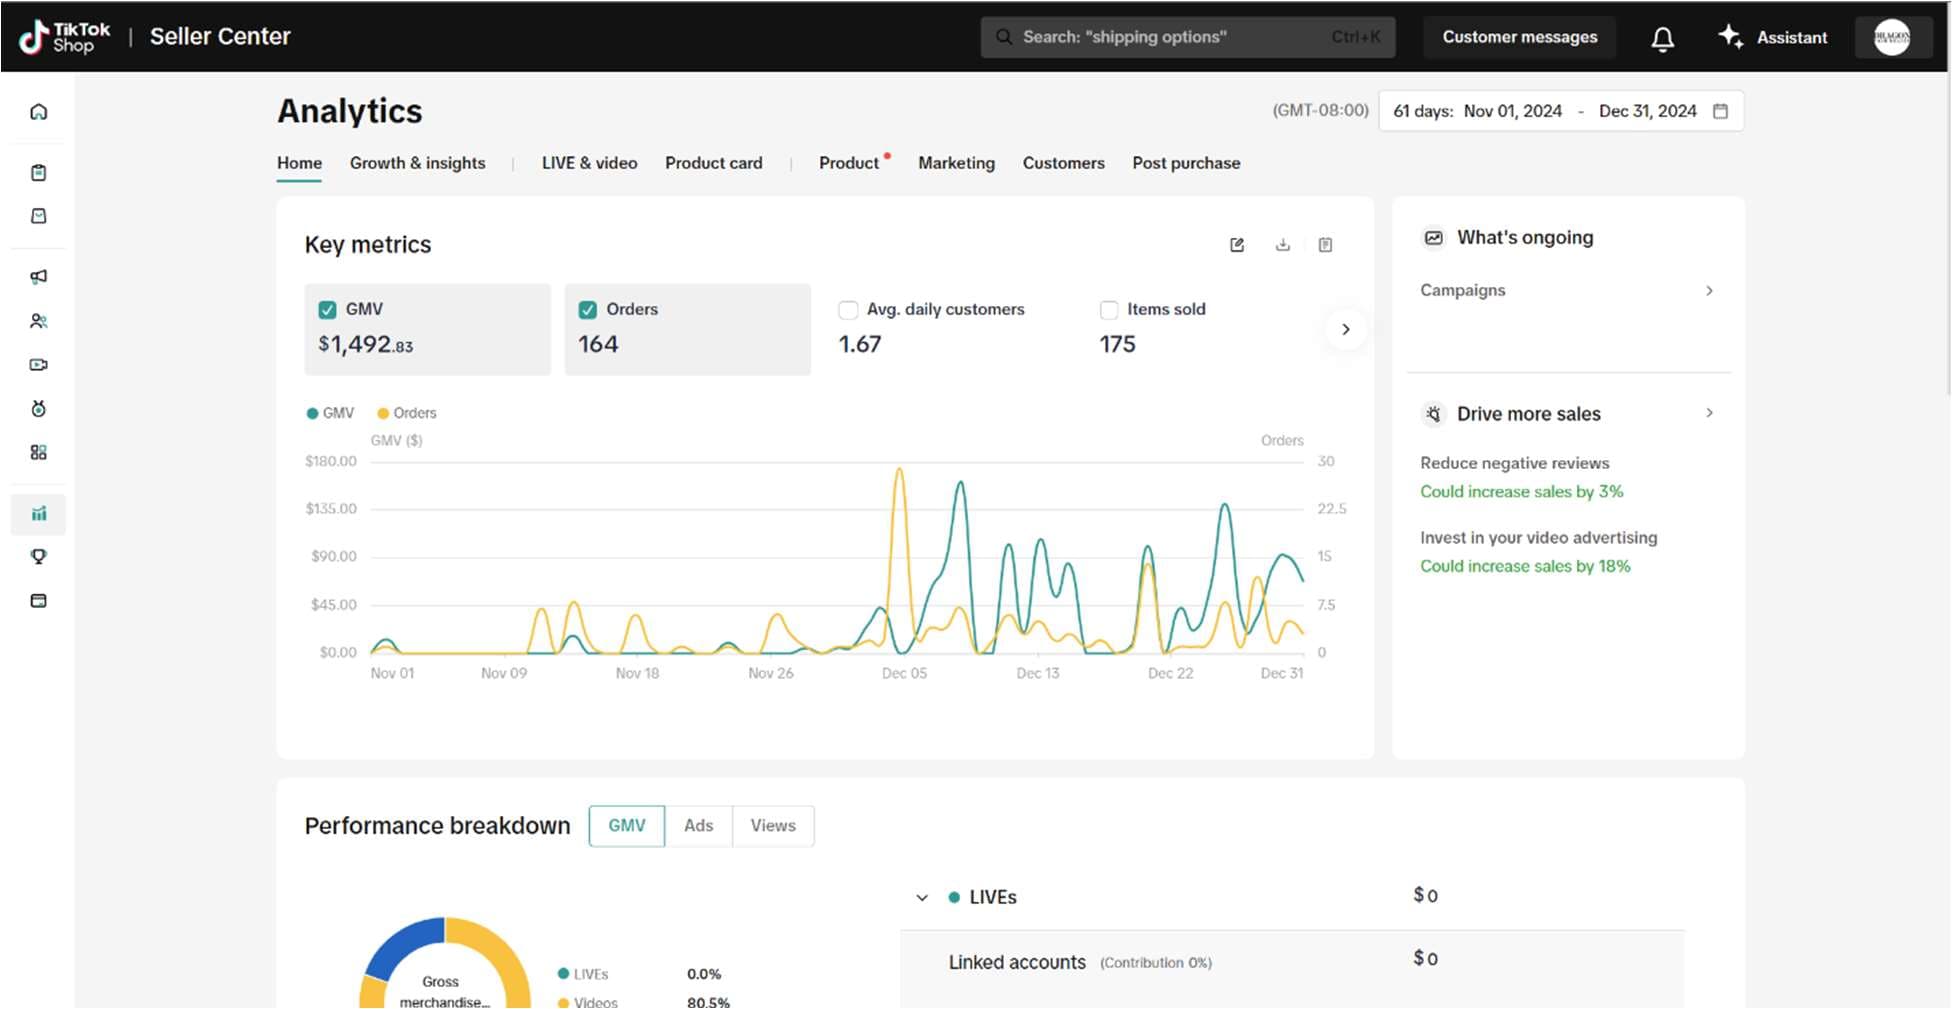Download the key metrics data
This screenshot has height=1009, width=1952.
pyautogui.click(x=1283, y=245)
